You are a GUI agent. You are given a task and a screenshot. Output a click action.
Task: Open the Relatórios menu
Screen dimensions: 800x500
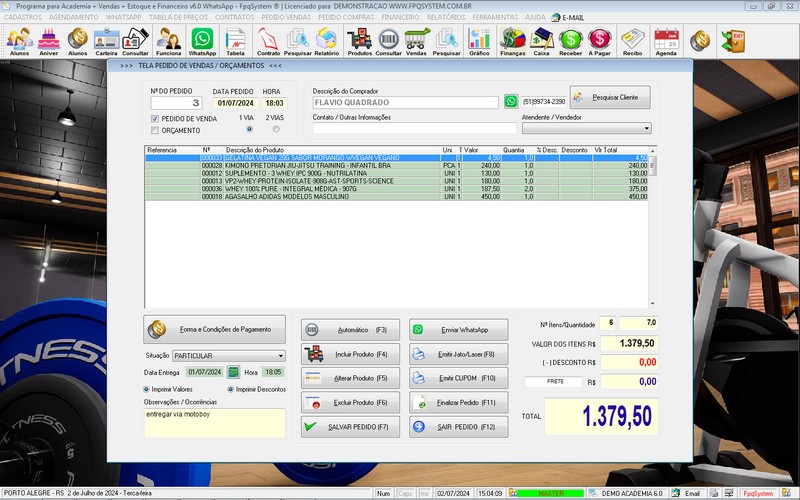coord(445,17)
